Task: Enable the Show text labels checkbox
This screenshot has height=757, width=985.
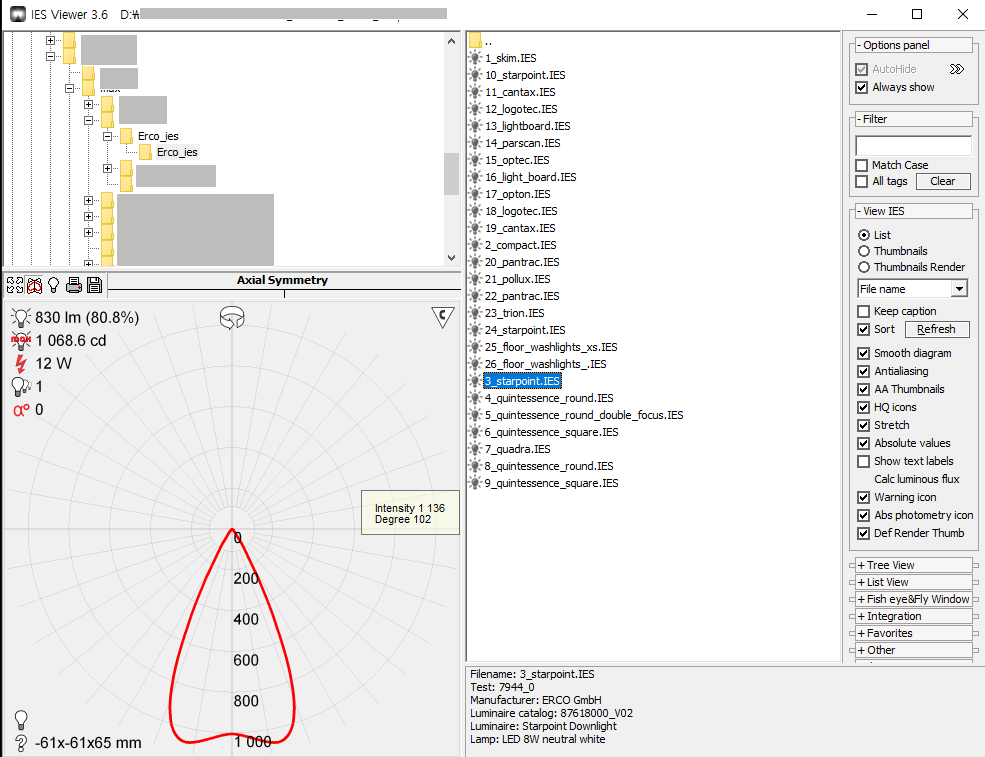Action: click(x=864, y=462)
